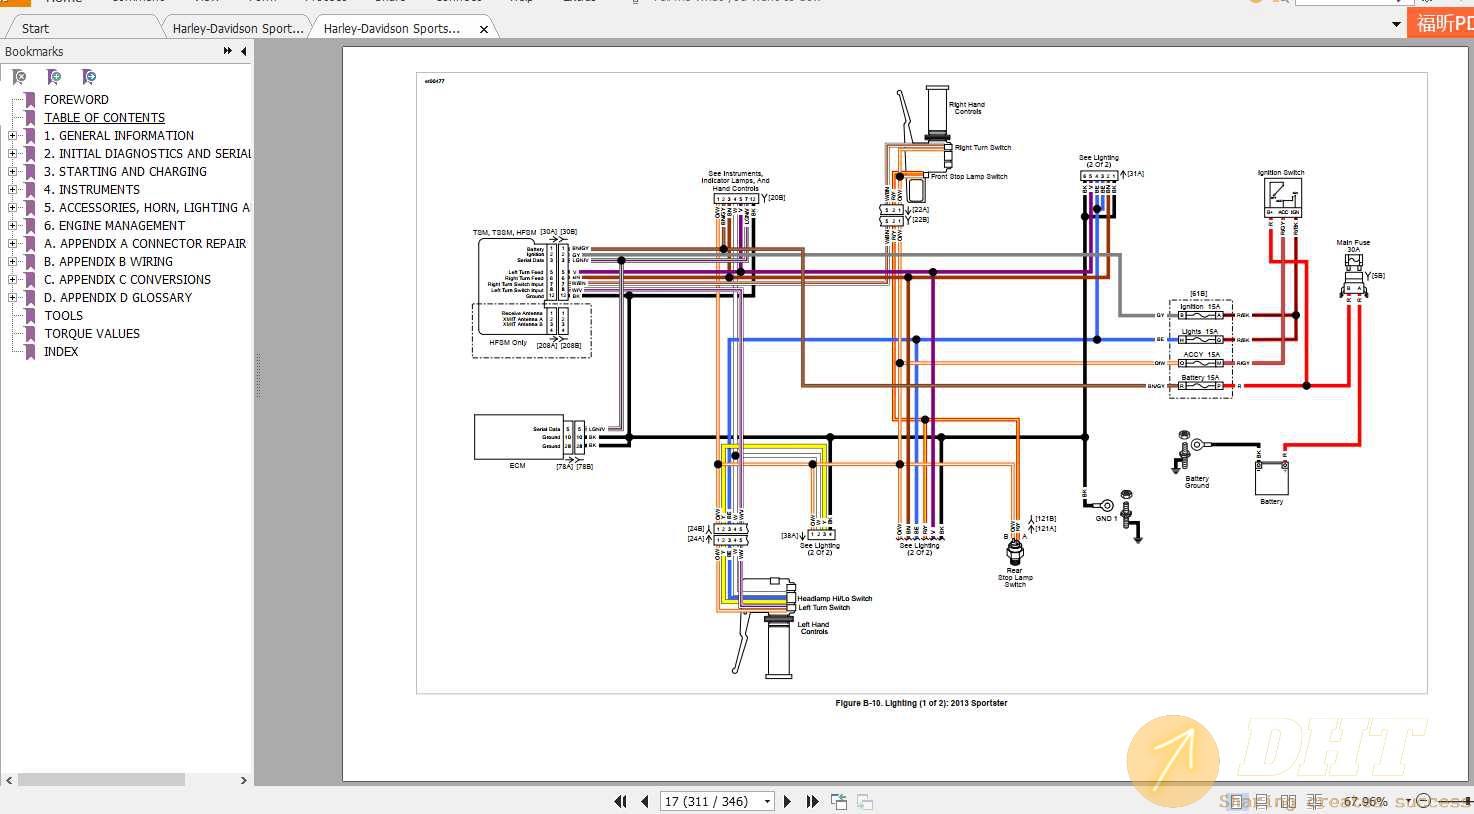
Task: Click Rear Stop Lamp Switch label
Action: [x=1015, y=577]
